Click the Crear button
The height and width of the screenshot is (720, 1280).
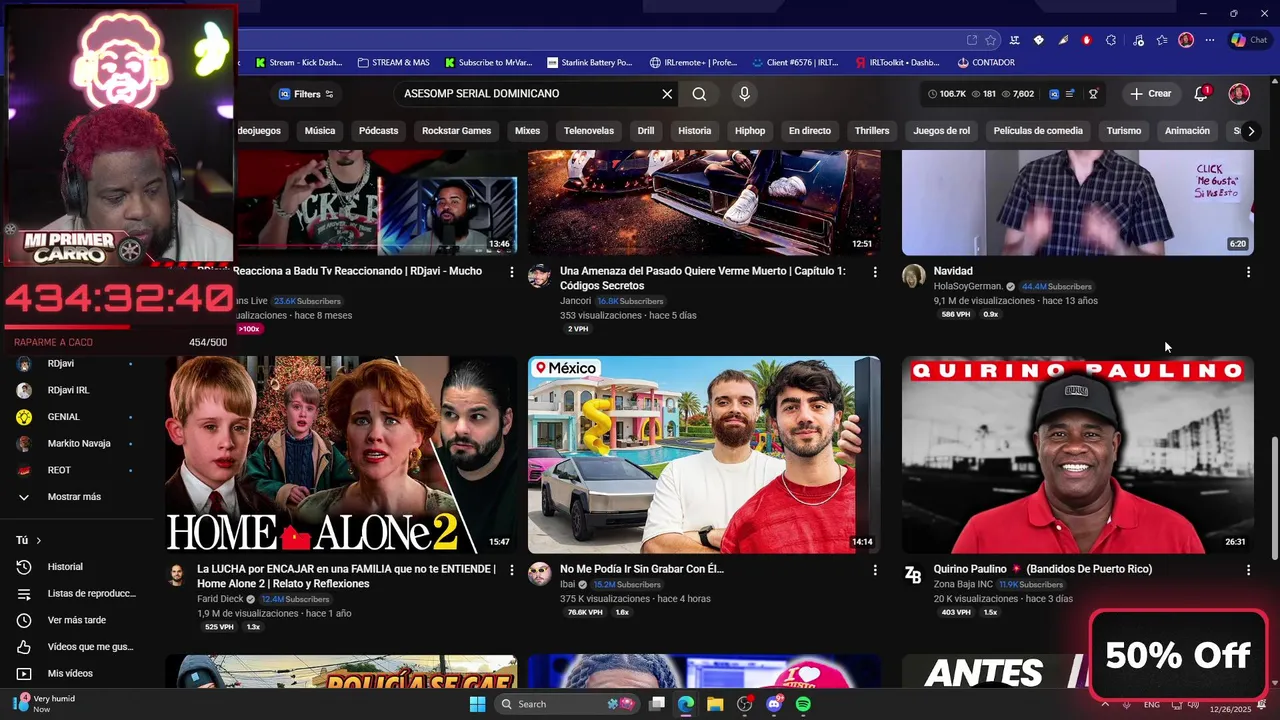coord(1150,94)
